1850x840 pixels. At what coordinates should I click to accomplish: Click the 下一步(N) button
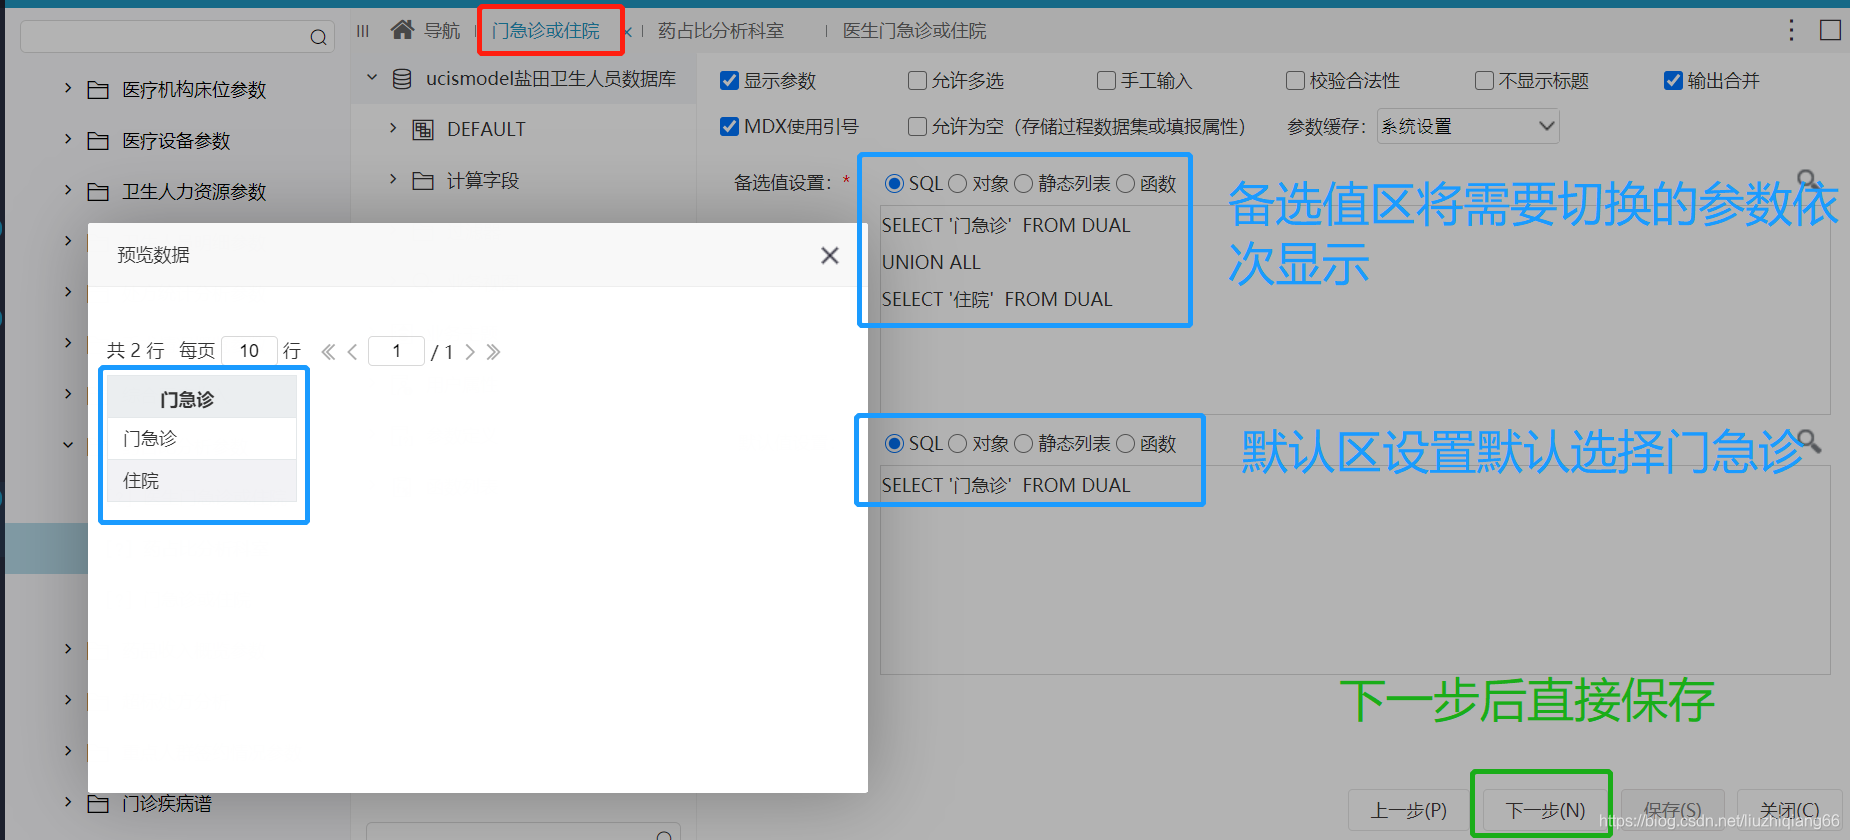pyautogui.click(x=1545, y=810)
